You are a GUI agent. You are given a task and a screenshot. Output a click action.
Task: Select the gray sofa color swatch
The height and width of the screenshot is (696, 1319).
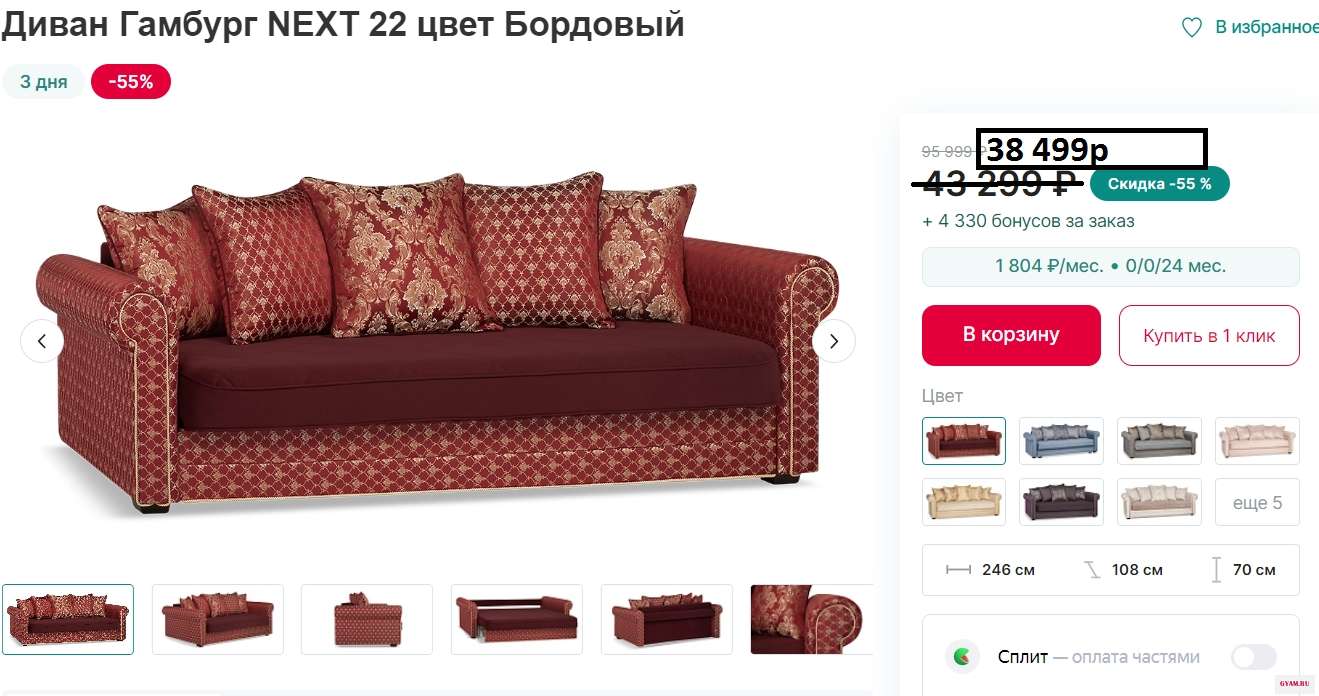1159,441
